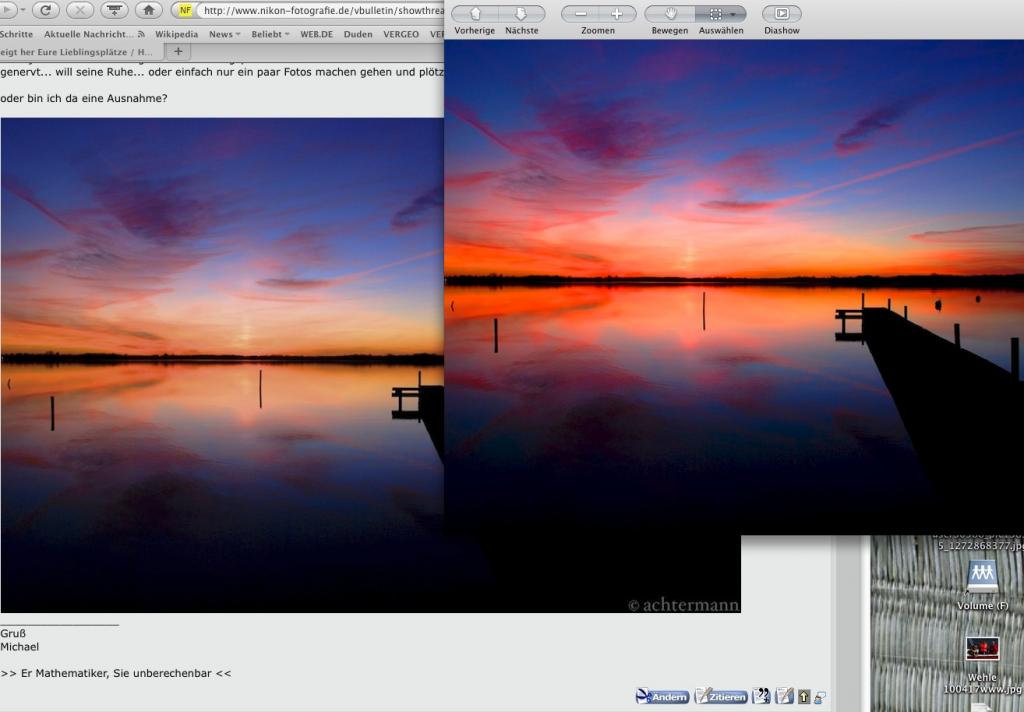Open the Duden bookmark
The image size is (1024, 712).
point(358,34)
